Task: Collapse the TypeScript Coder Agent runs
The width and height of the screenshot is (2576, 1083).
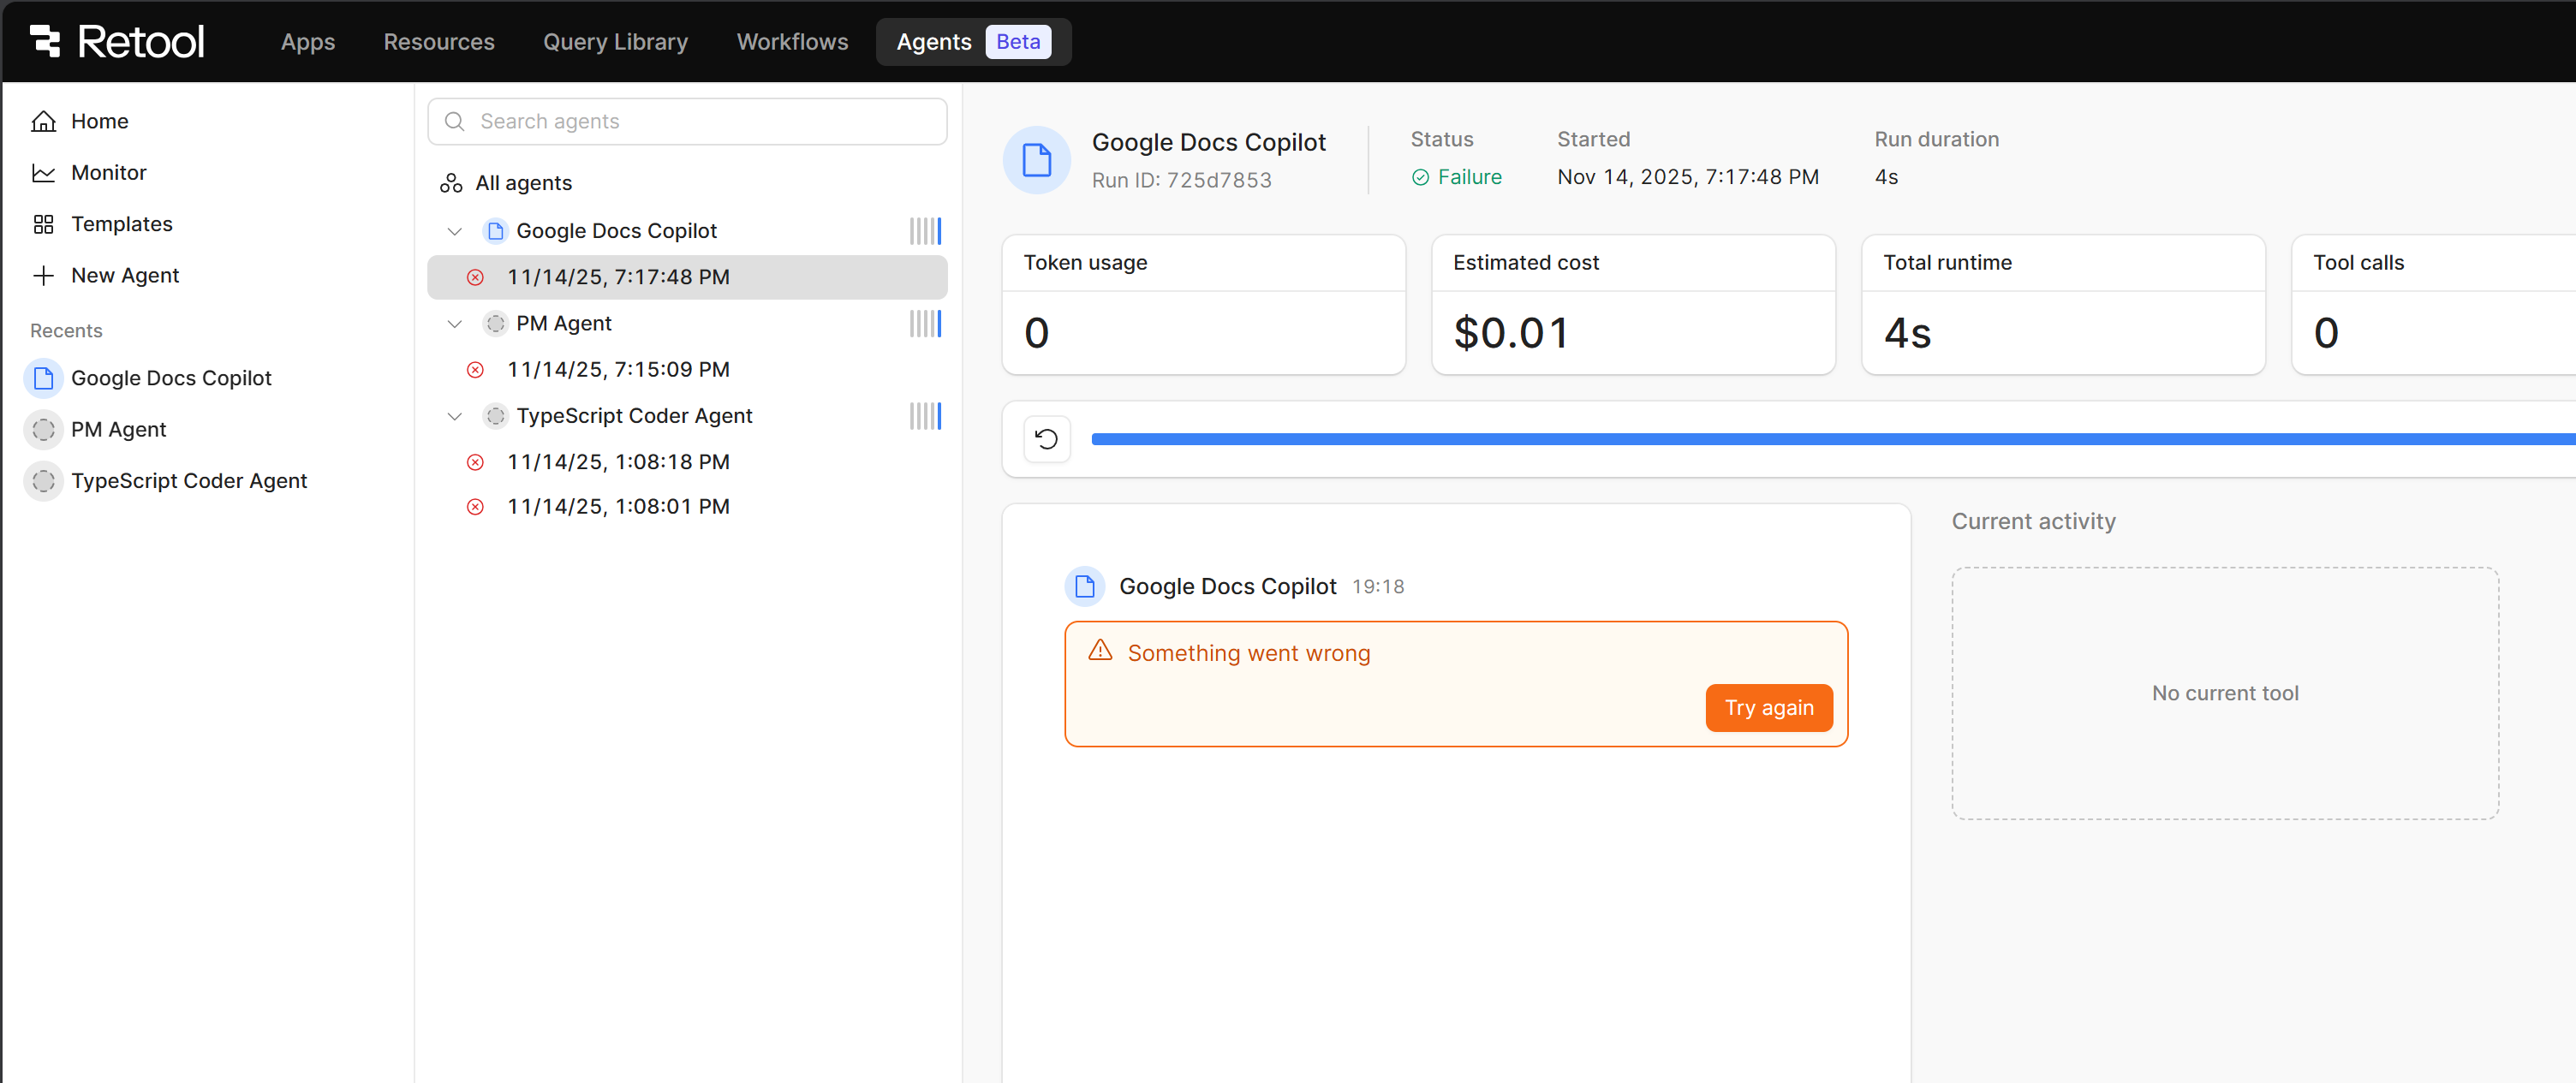Action: coord(454,416)
